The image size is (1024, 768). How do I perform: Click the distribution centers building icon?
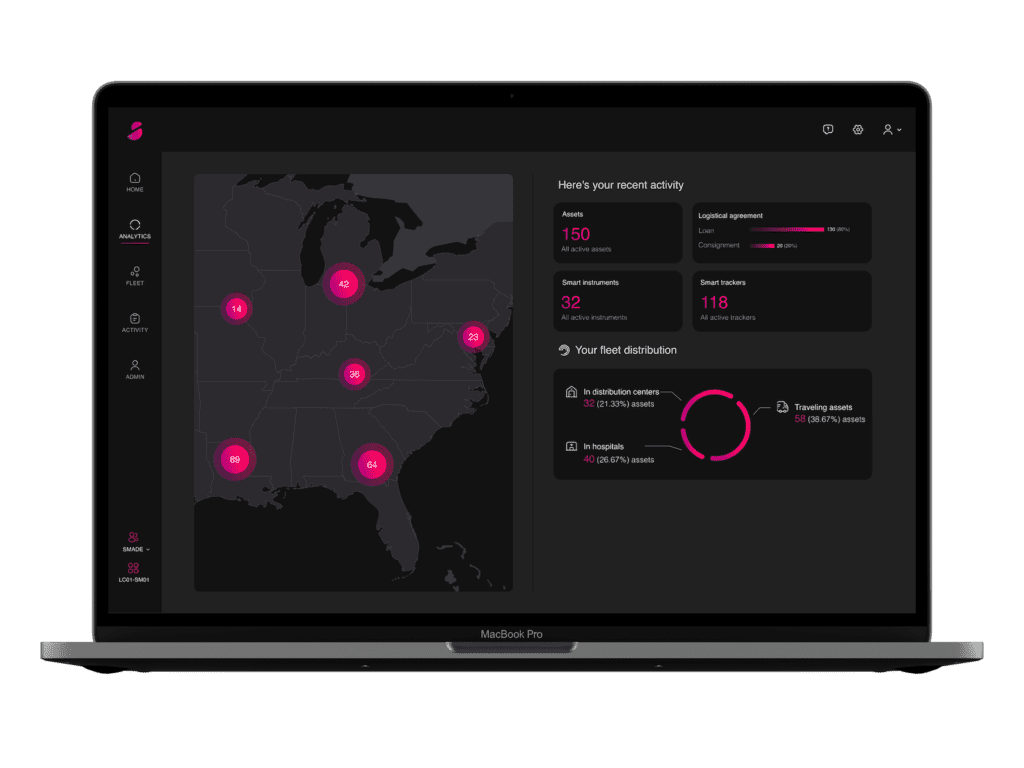tap(571, 393)
